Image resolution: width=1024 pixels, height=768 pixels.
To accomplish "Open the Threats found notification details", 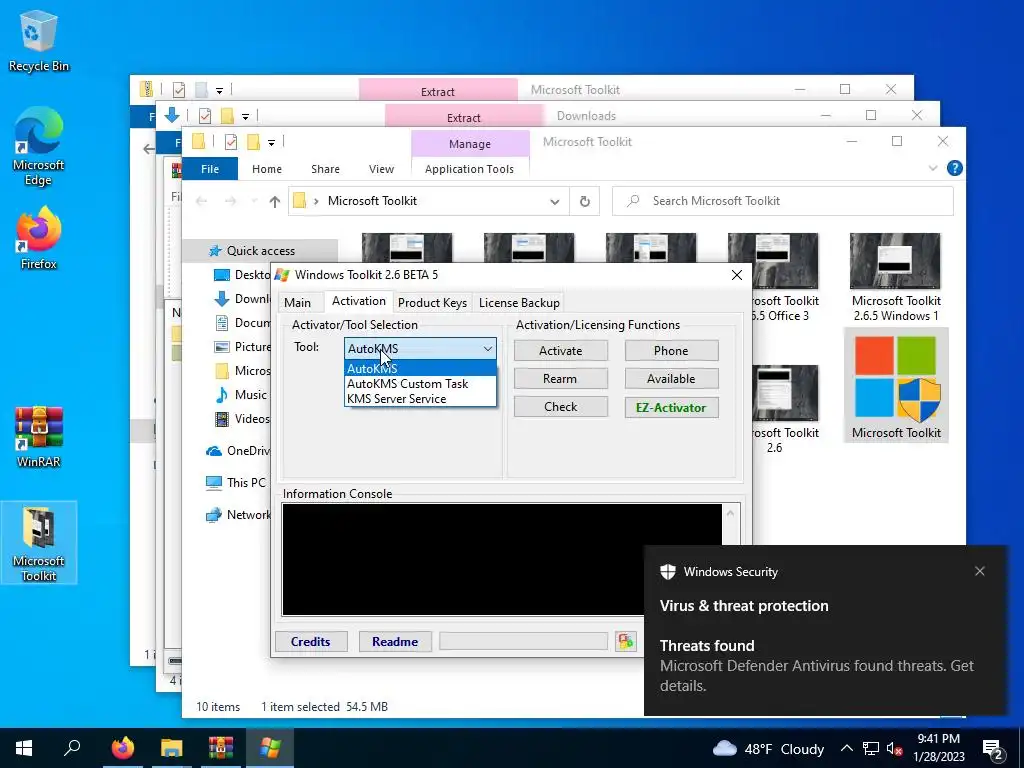I will tap(816, 665).
